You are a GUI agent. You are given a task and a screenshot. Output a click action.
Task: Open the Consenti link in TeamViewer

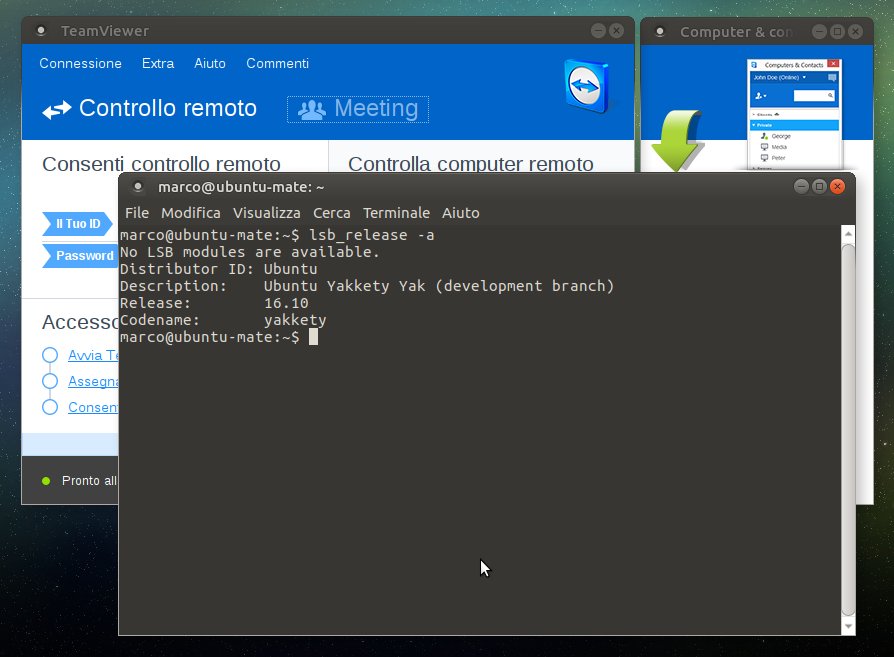click(94, 407)
